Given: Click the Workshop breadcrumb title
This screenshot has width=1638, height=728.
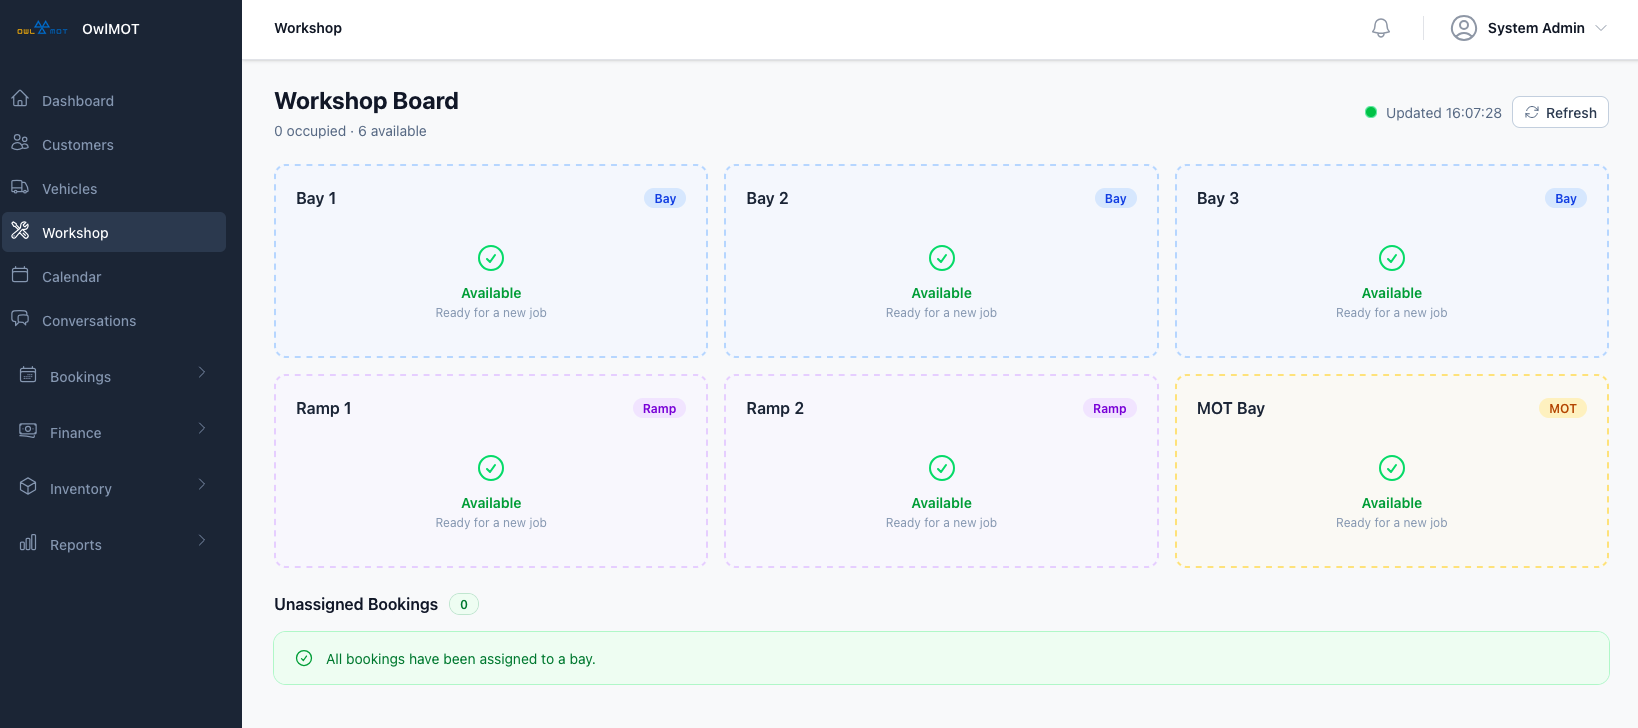Looking at the screenshot, I should point(308,28).
